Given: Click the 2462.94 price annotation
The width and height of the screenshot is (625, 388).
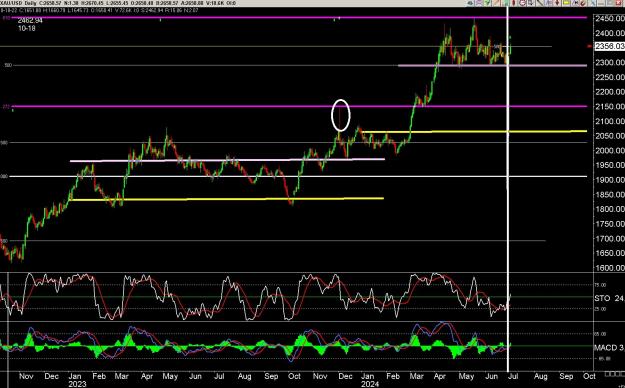Looking at the screenshot, I should 30,21.
